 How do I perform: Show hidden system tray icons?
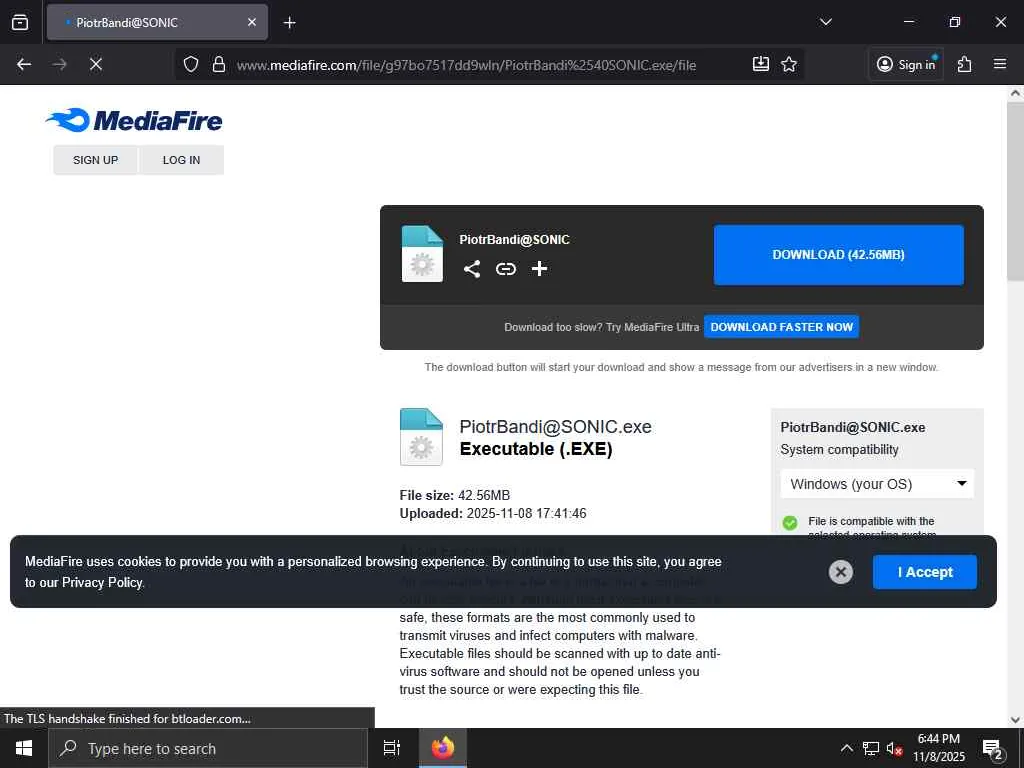click(846, 748)
